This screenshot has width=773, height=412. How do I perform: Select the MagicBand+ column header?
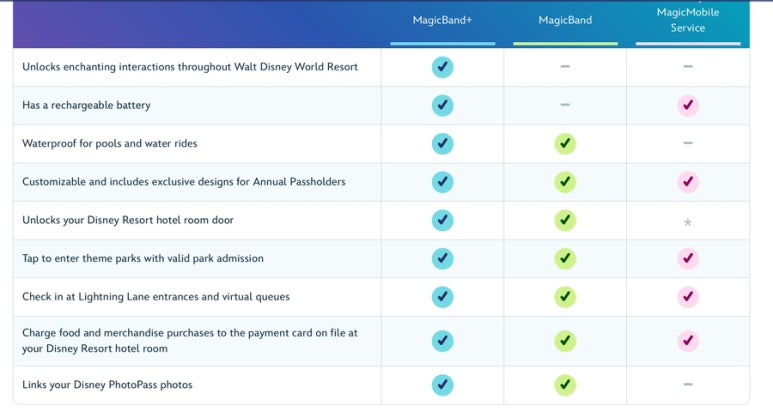[x=442, y=20]
